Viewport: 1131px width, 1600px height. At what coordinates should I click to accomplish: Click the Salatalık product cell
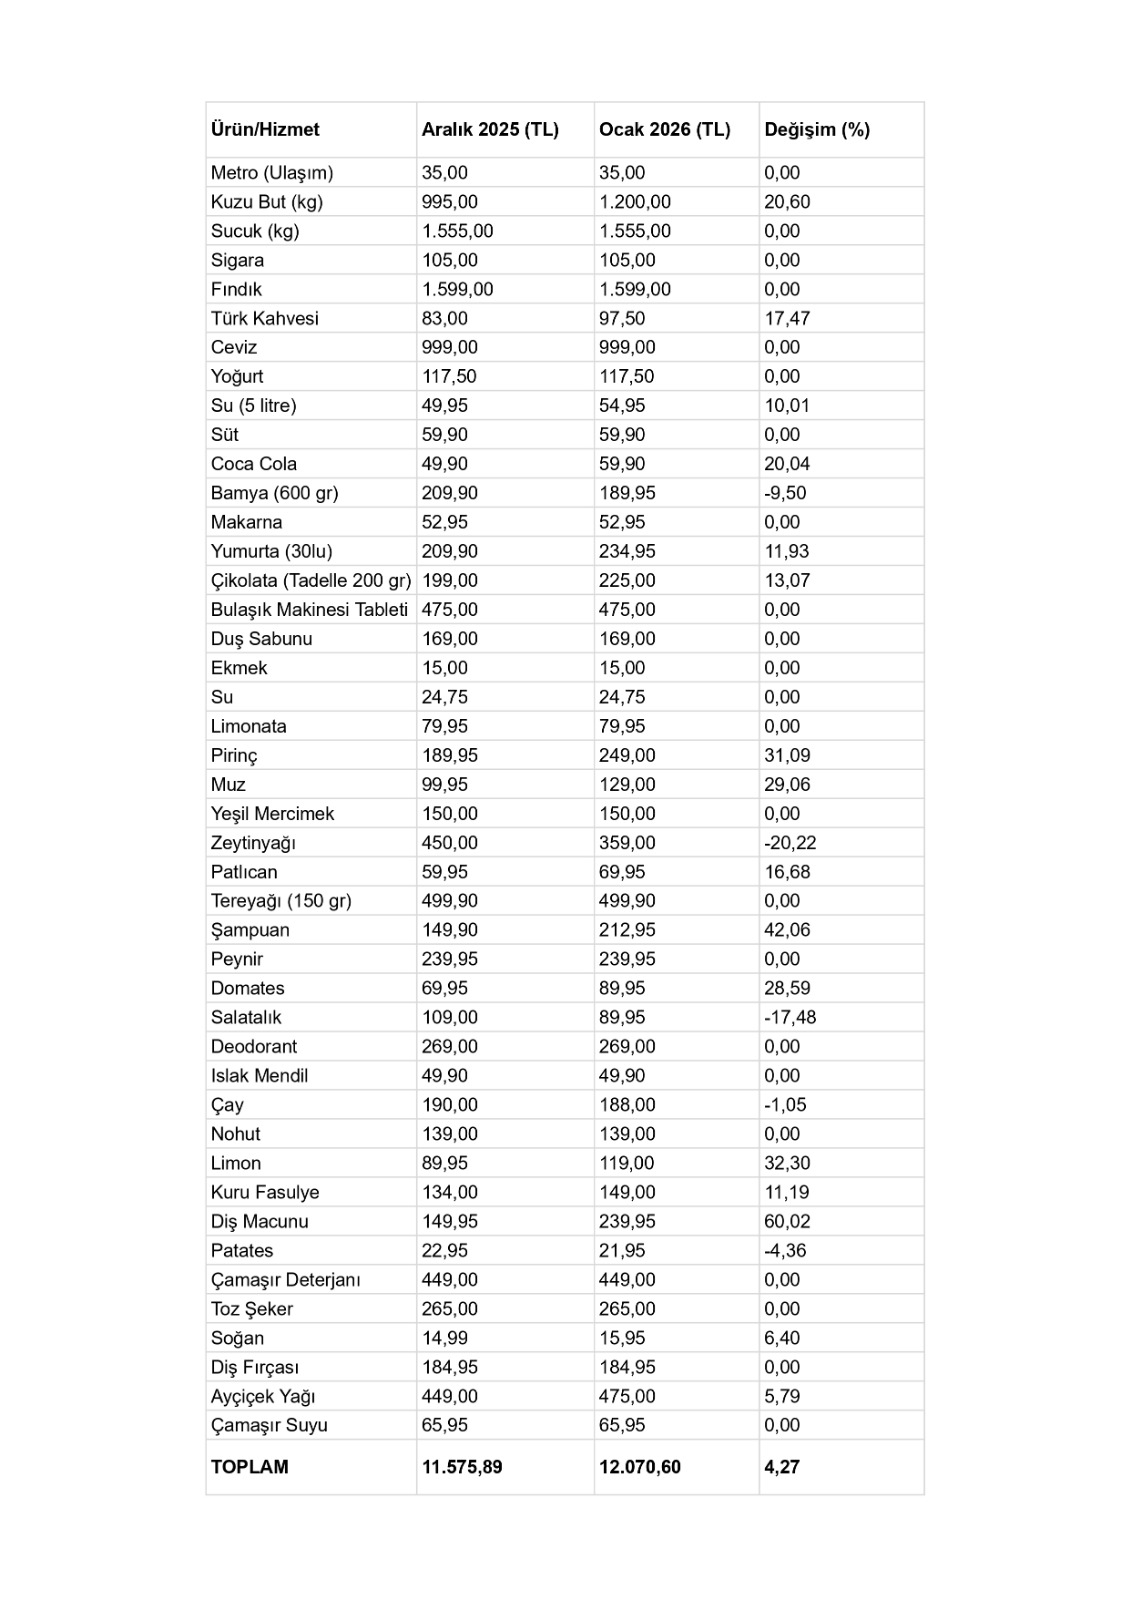point(246,1017)
